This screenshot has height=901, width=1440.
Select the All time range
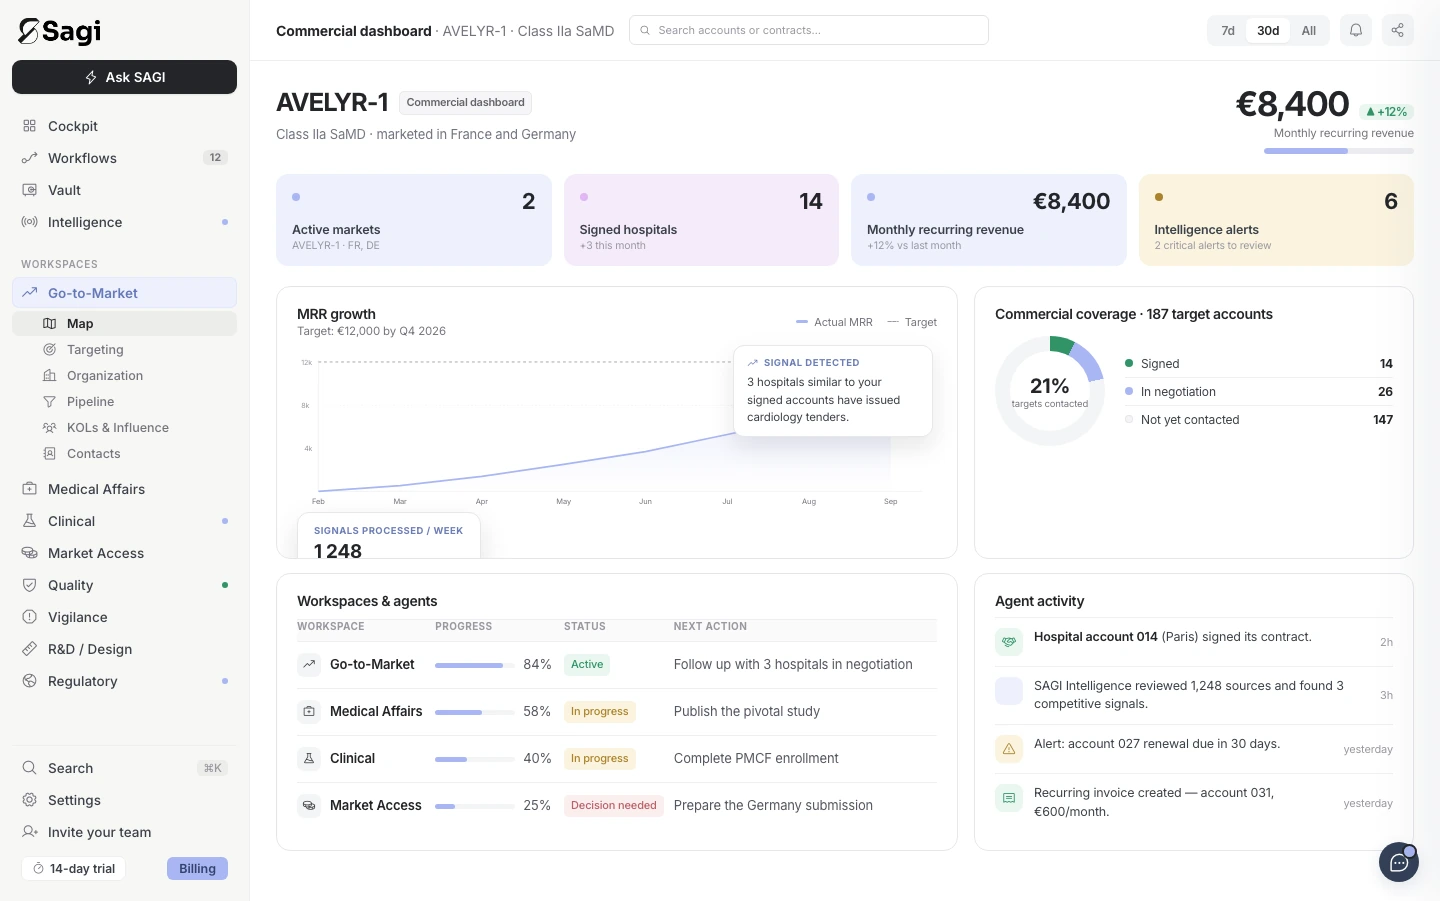pos(1308,31)
